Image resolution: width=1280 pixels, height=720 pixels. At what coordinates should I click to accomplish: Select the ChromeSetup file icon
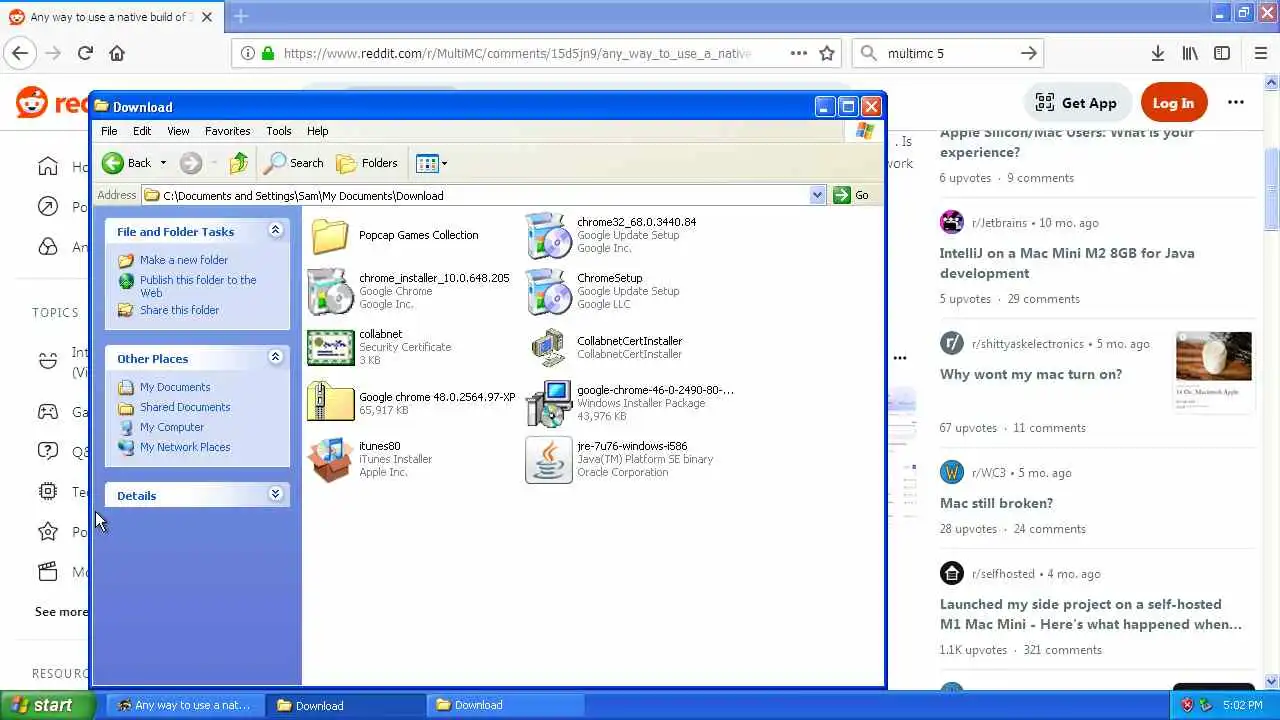pyautogui.click(x=548, y=291)
